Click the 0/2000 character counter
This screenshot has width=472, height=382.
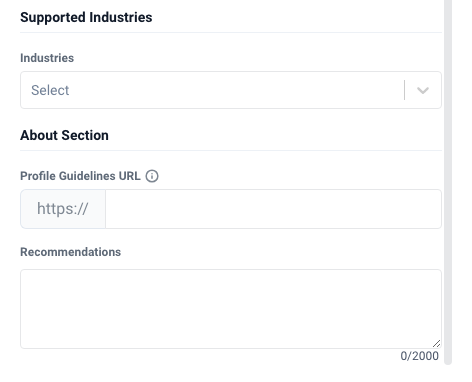pyautogui.click(x=420, y=356)
